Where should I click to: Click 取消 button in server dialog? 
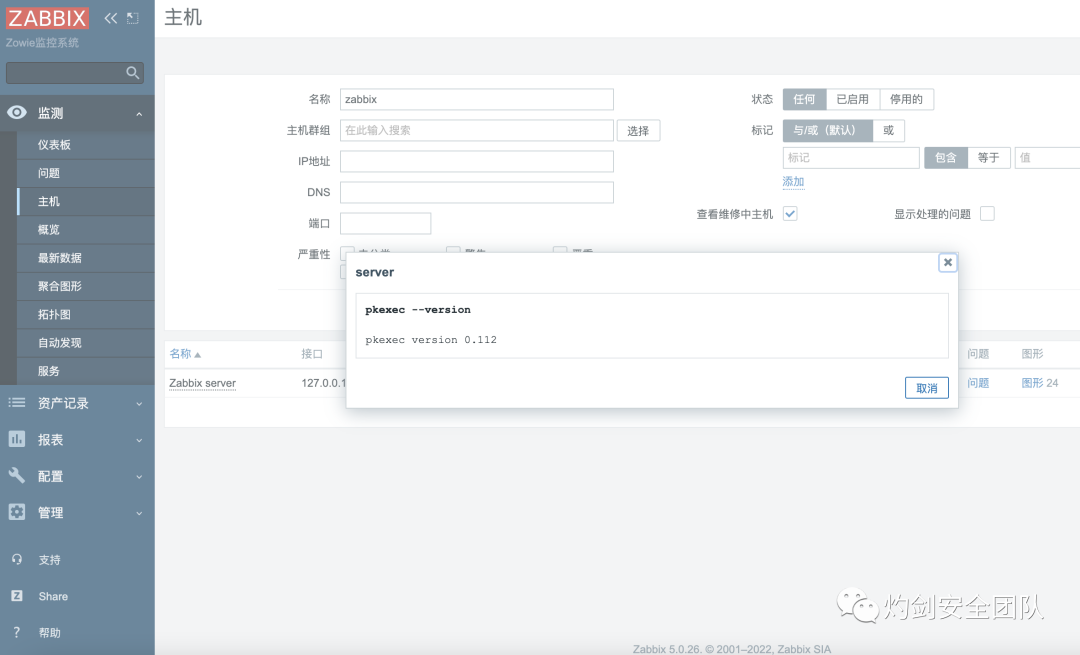click(926, 388)
